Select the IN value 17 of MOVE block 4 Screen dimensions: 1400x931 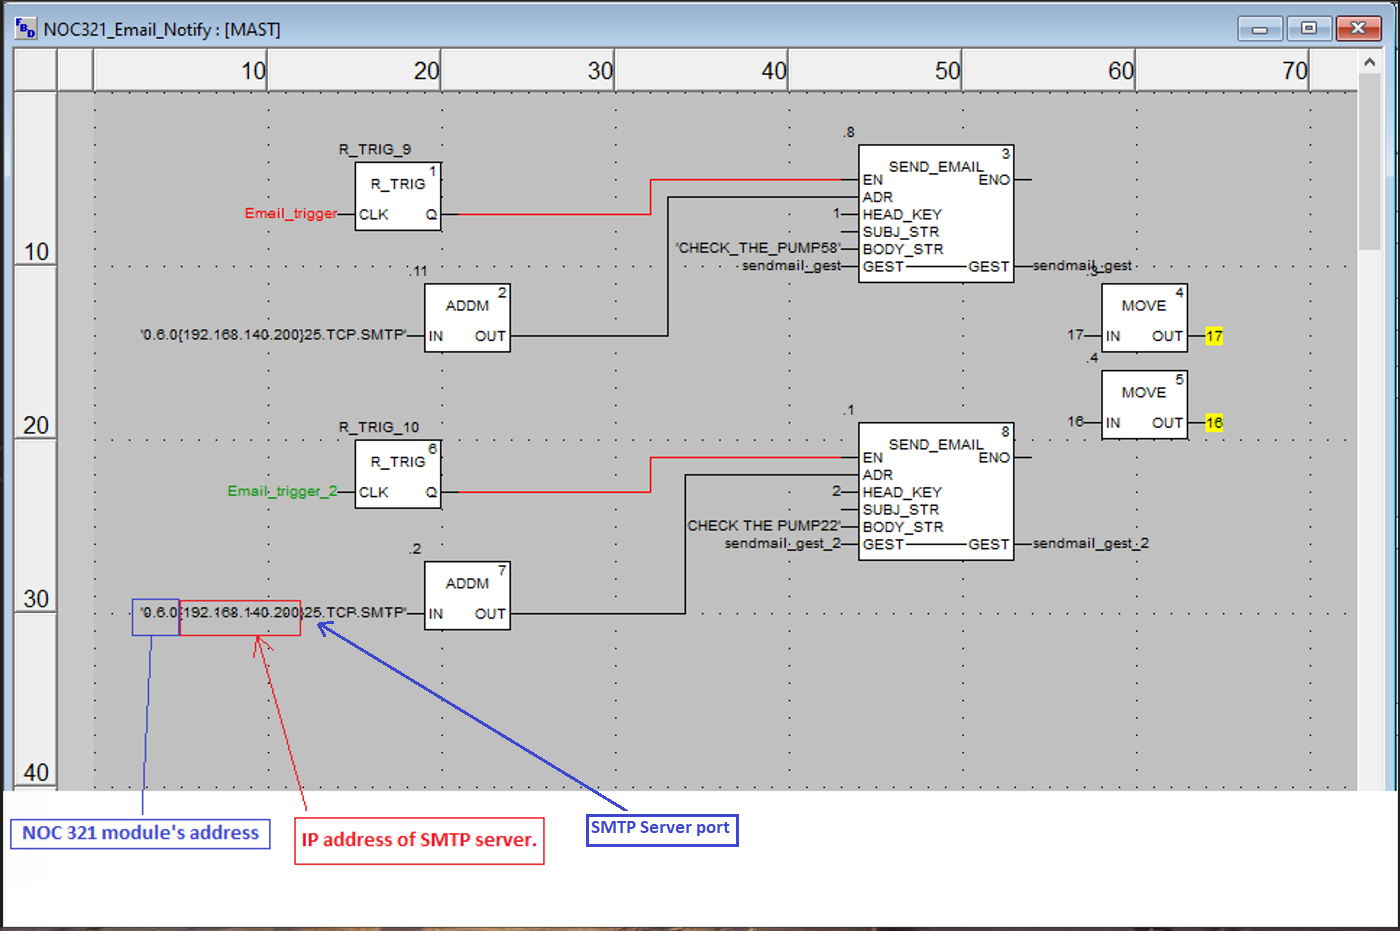click(1076, 335)
